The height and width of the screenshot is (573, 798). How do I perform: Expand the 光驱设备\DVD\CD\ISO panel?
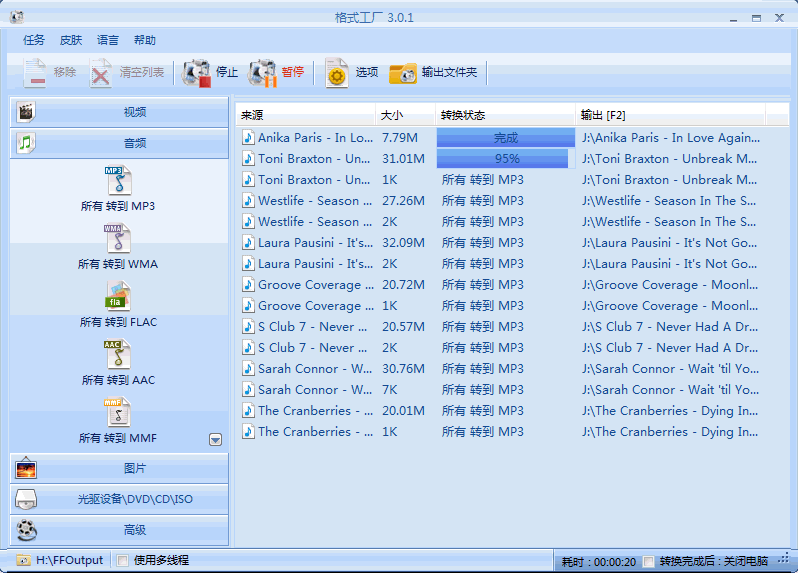(119, 499)
